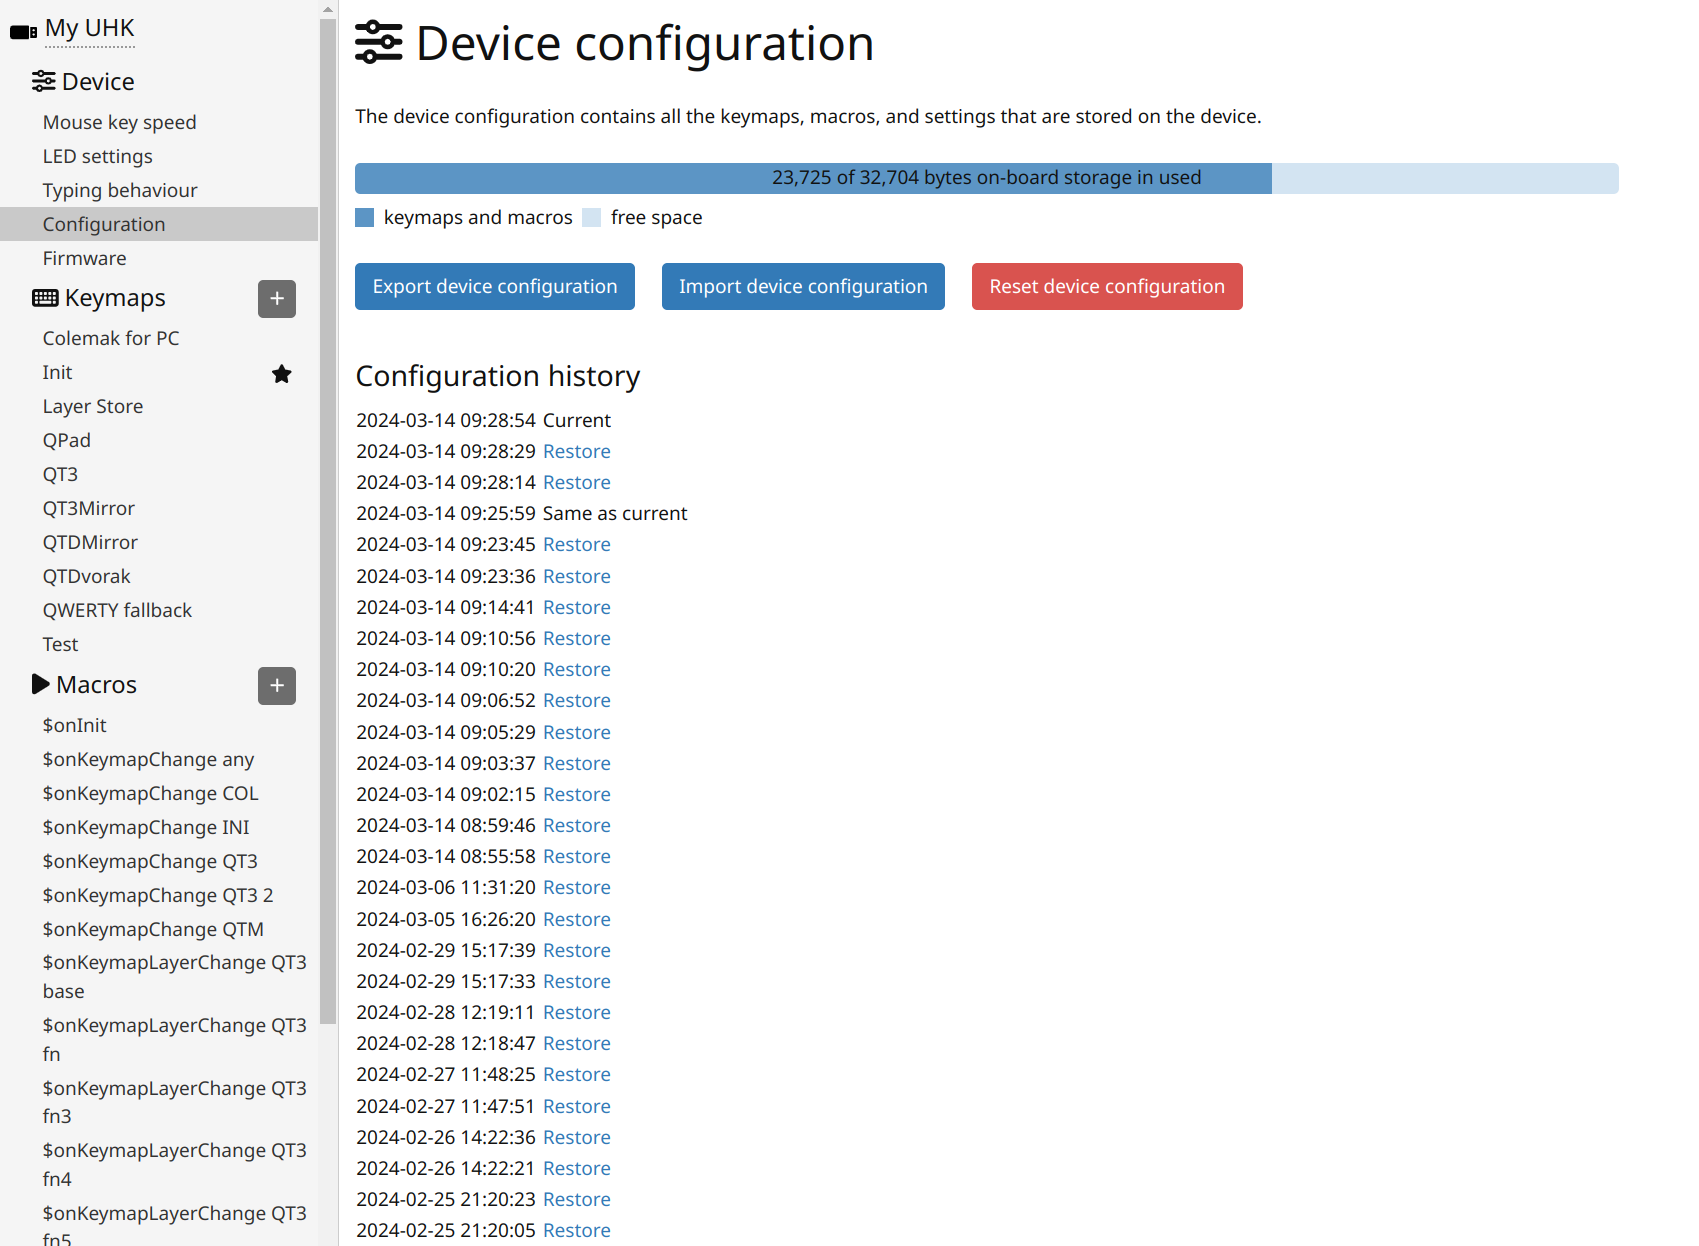The image size is (1699, 1246).
Task: Click the sliders icon in page heading
Action: point(379,43)
